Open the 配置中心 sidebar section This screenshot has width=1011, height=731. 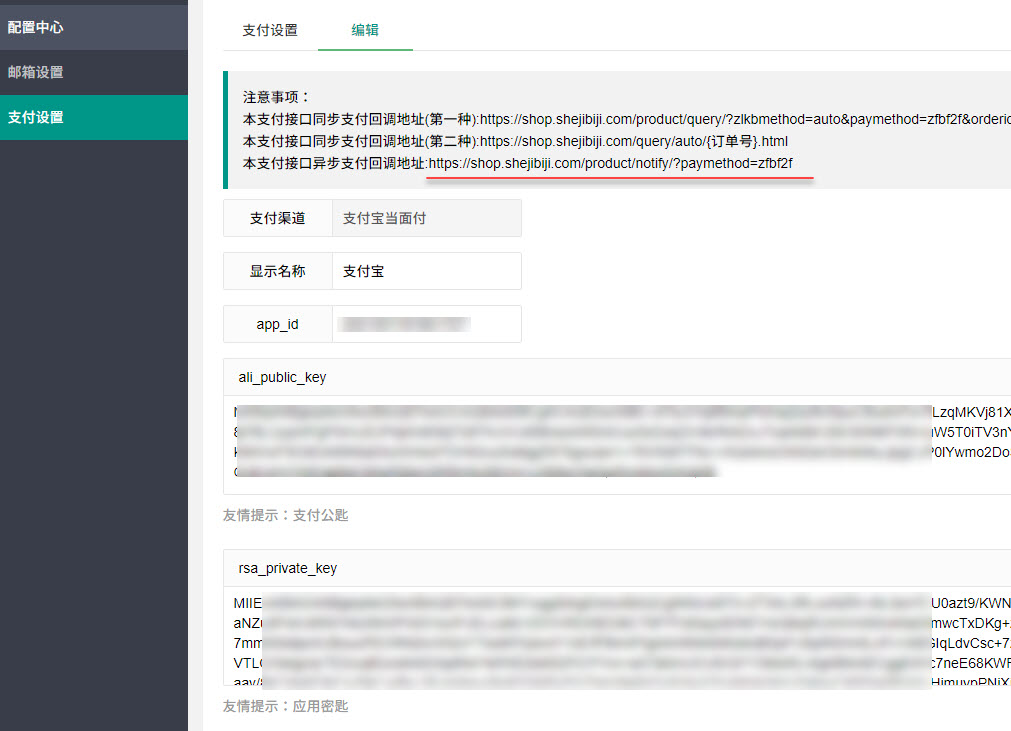point(36,27)
